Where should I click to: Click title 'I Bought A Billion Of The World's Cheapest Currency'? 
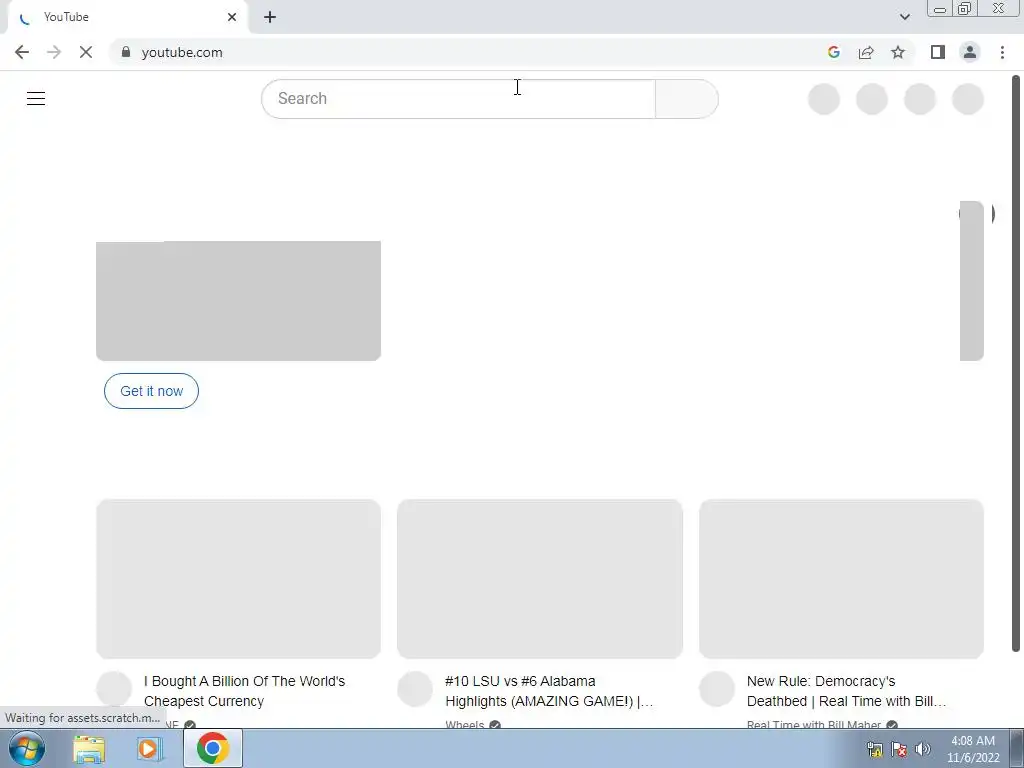coord(244,691)
